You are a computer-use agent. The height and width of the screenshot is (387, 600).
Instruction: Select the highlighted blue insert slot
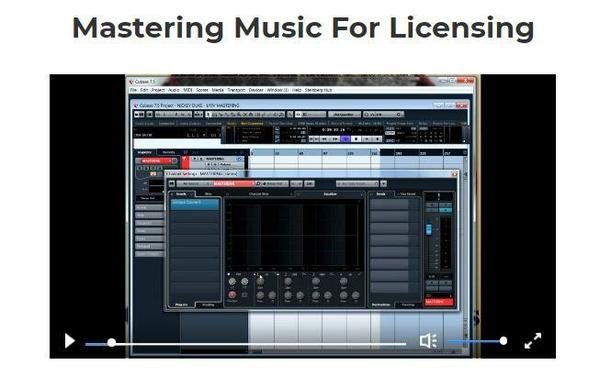[x=195, y=204]
